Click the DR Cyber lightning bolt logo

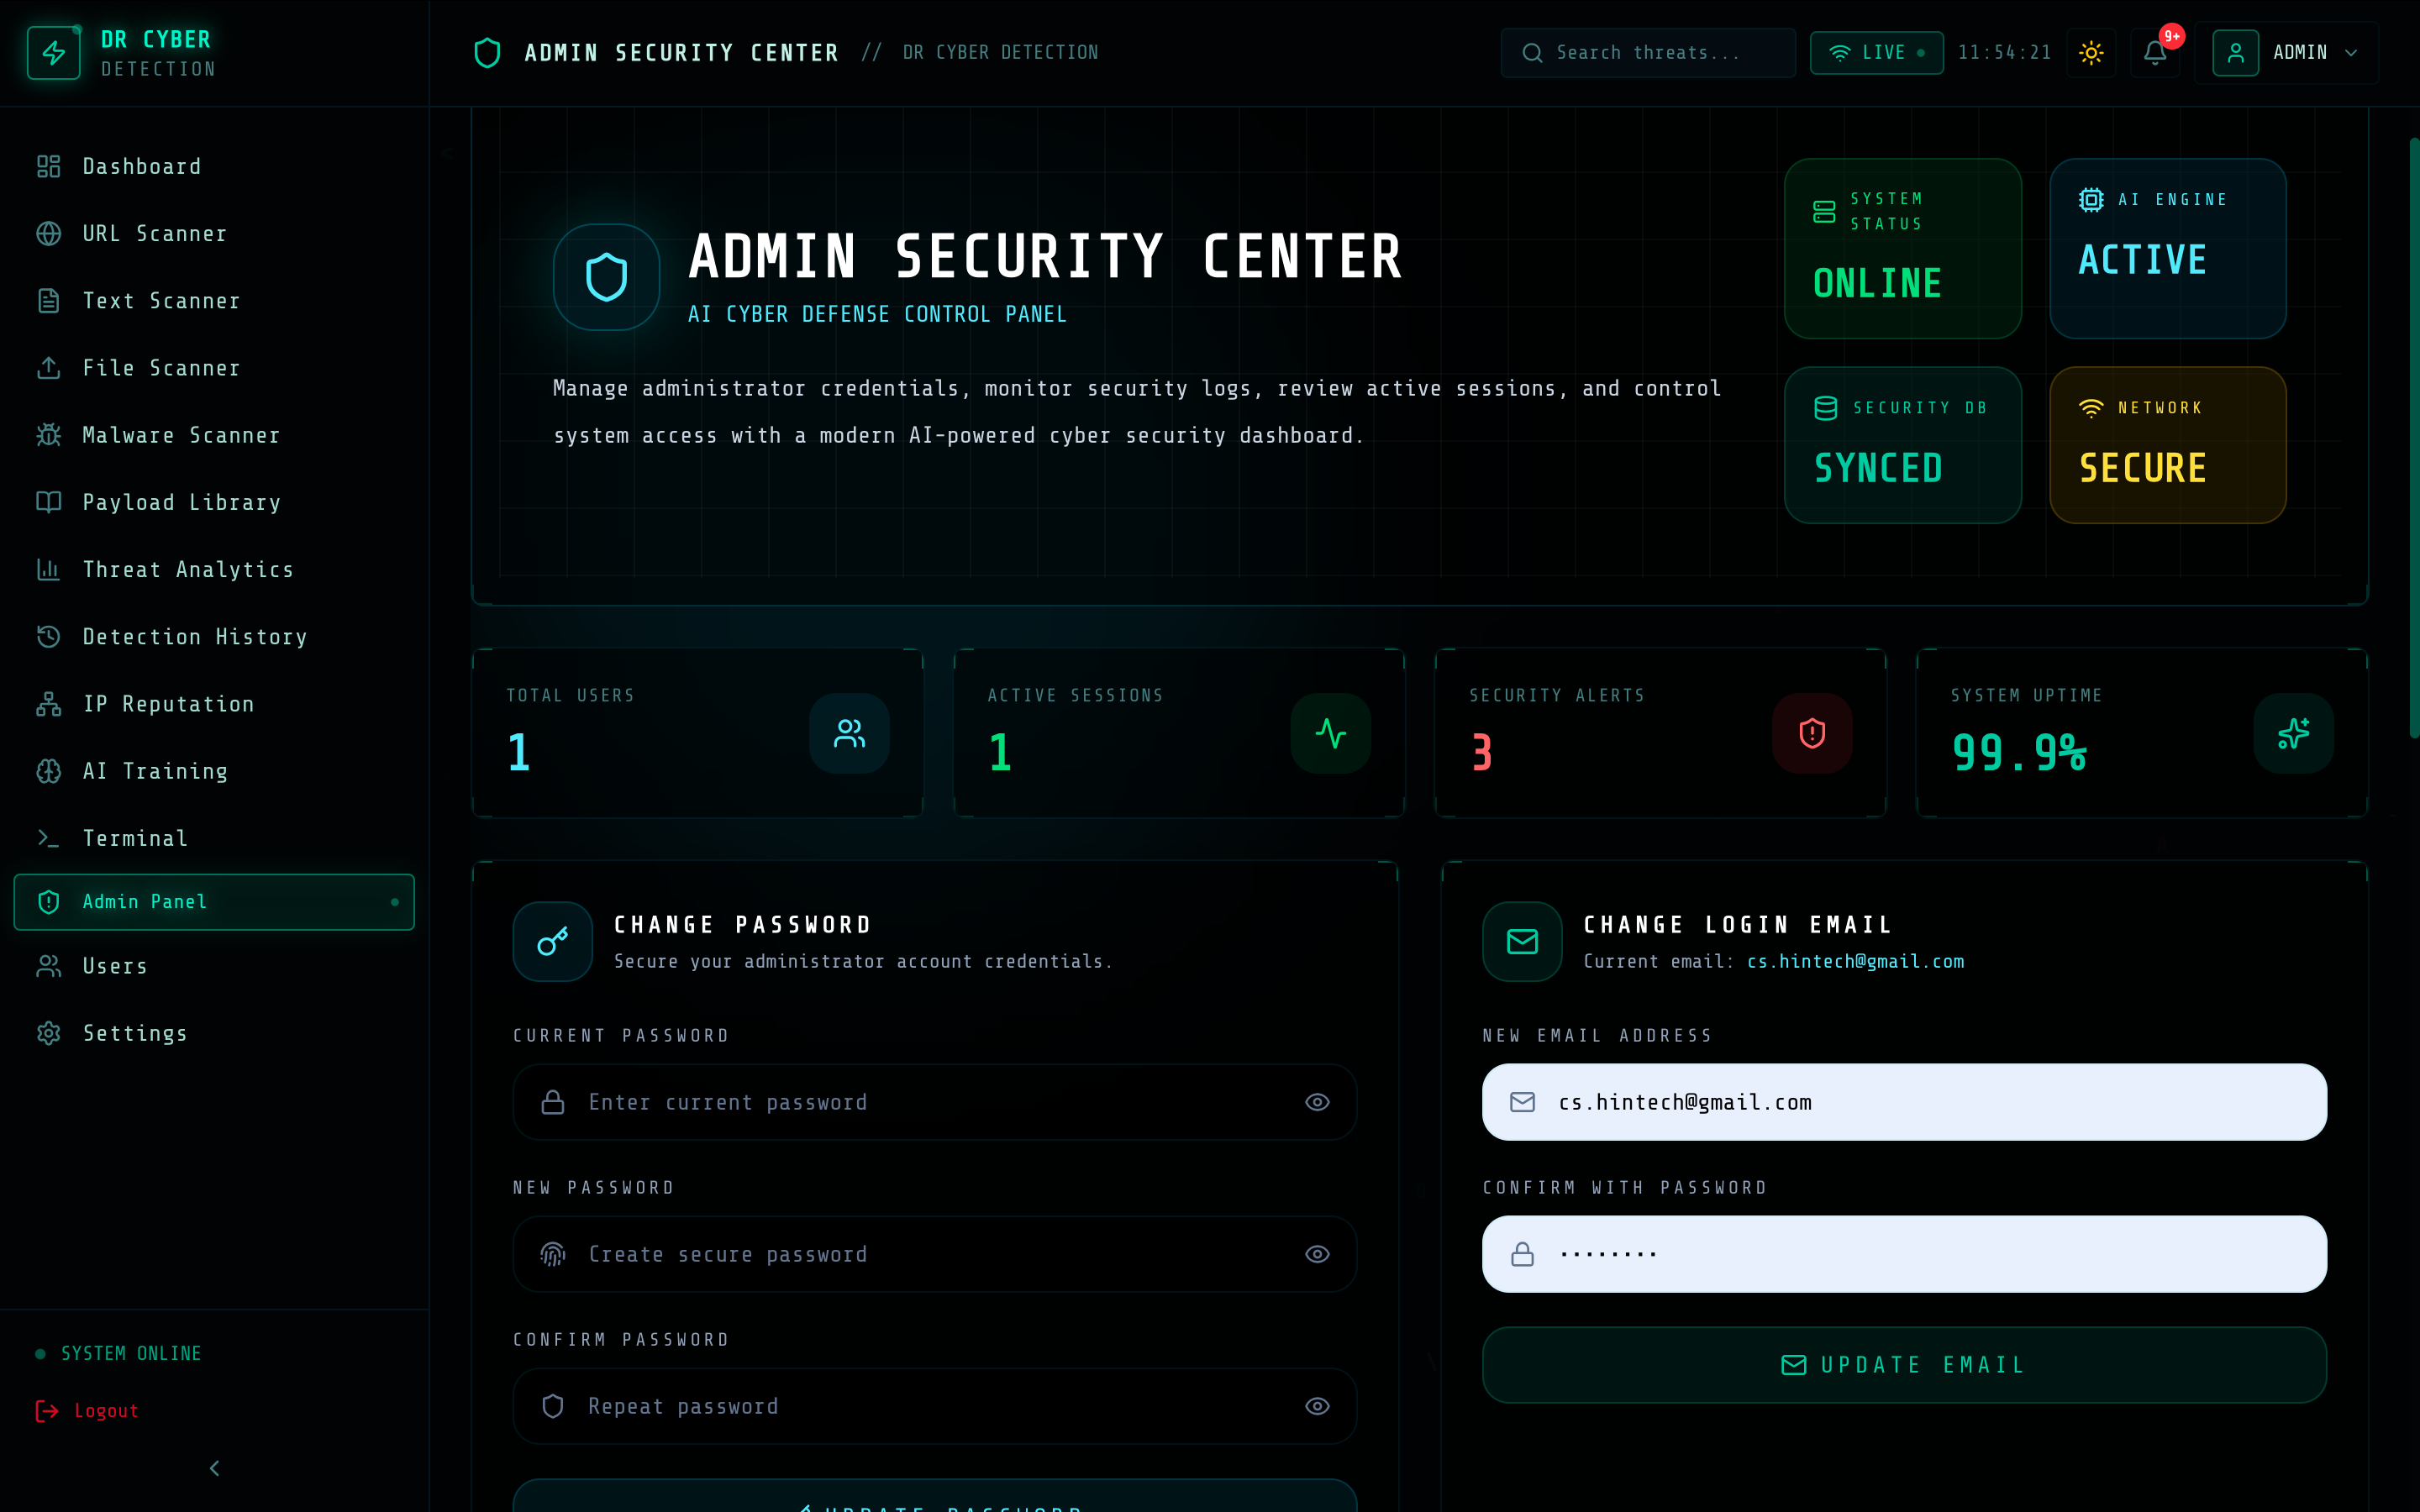click(53, 53)
